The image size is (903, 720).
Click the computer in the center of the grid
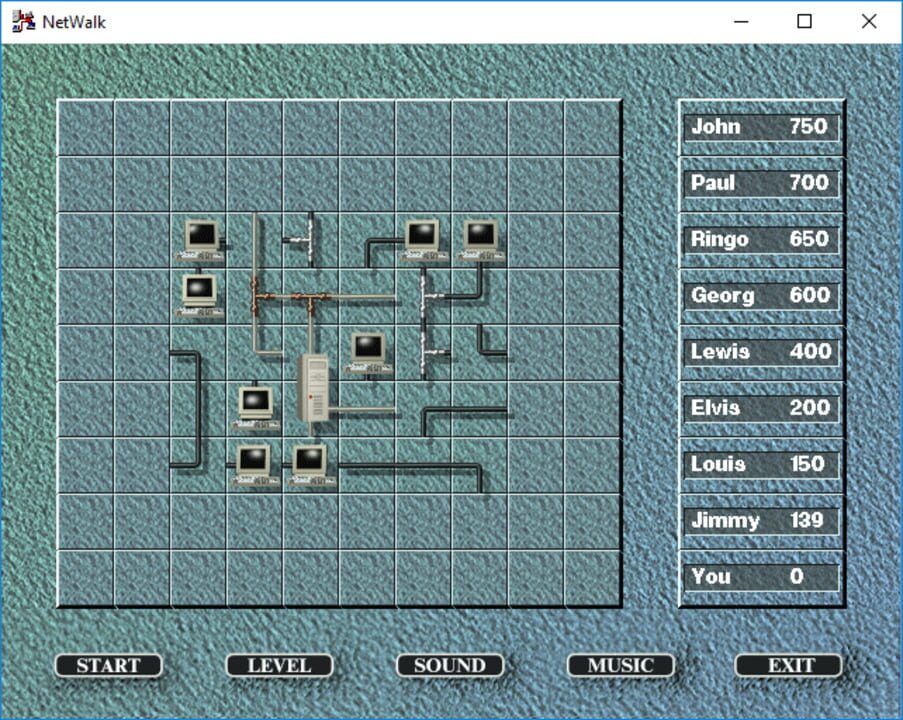(368, 350)
